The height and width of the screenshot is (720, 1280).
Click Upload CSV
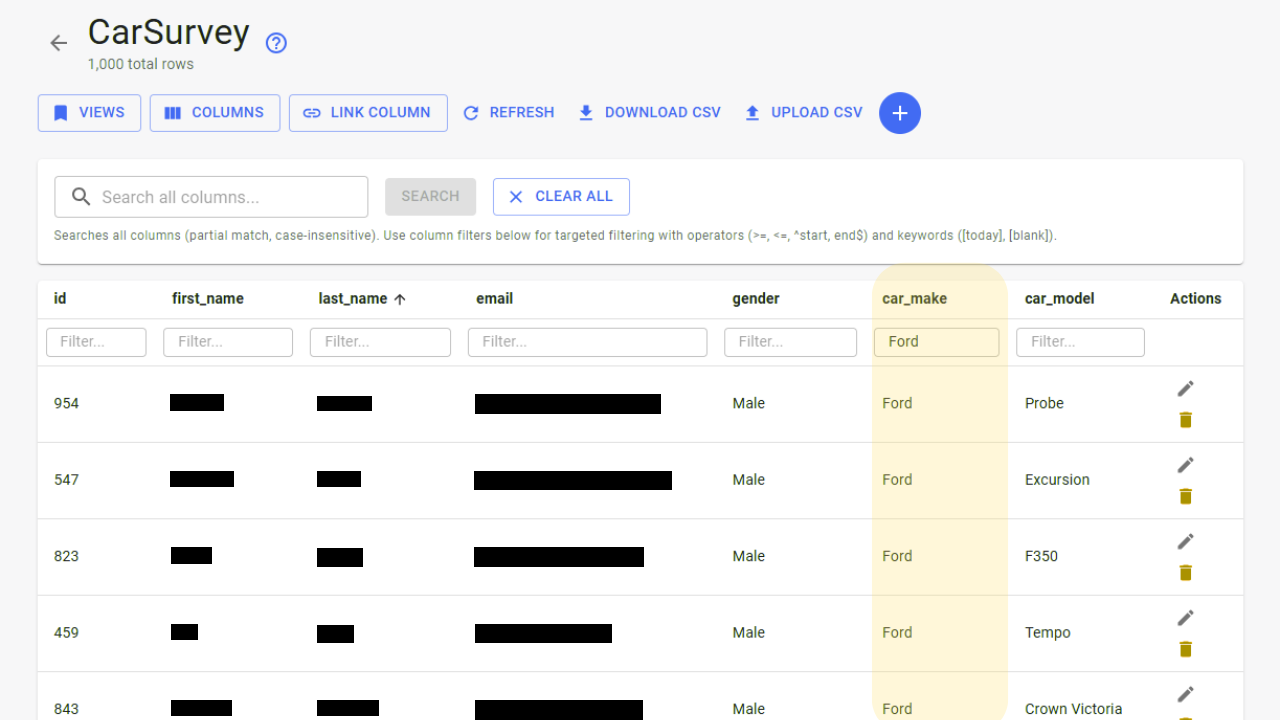point(803,113)
